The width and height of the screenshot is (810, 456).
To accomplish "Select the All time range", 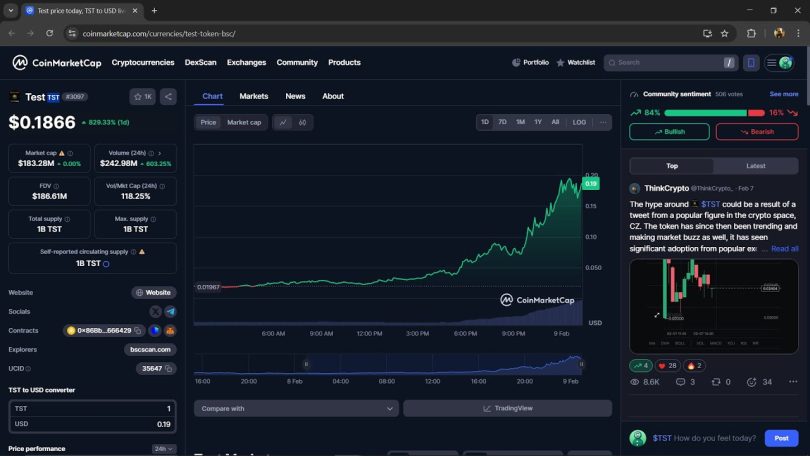I will click(555, 122).
